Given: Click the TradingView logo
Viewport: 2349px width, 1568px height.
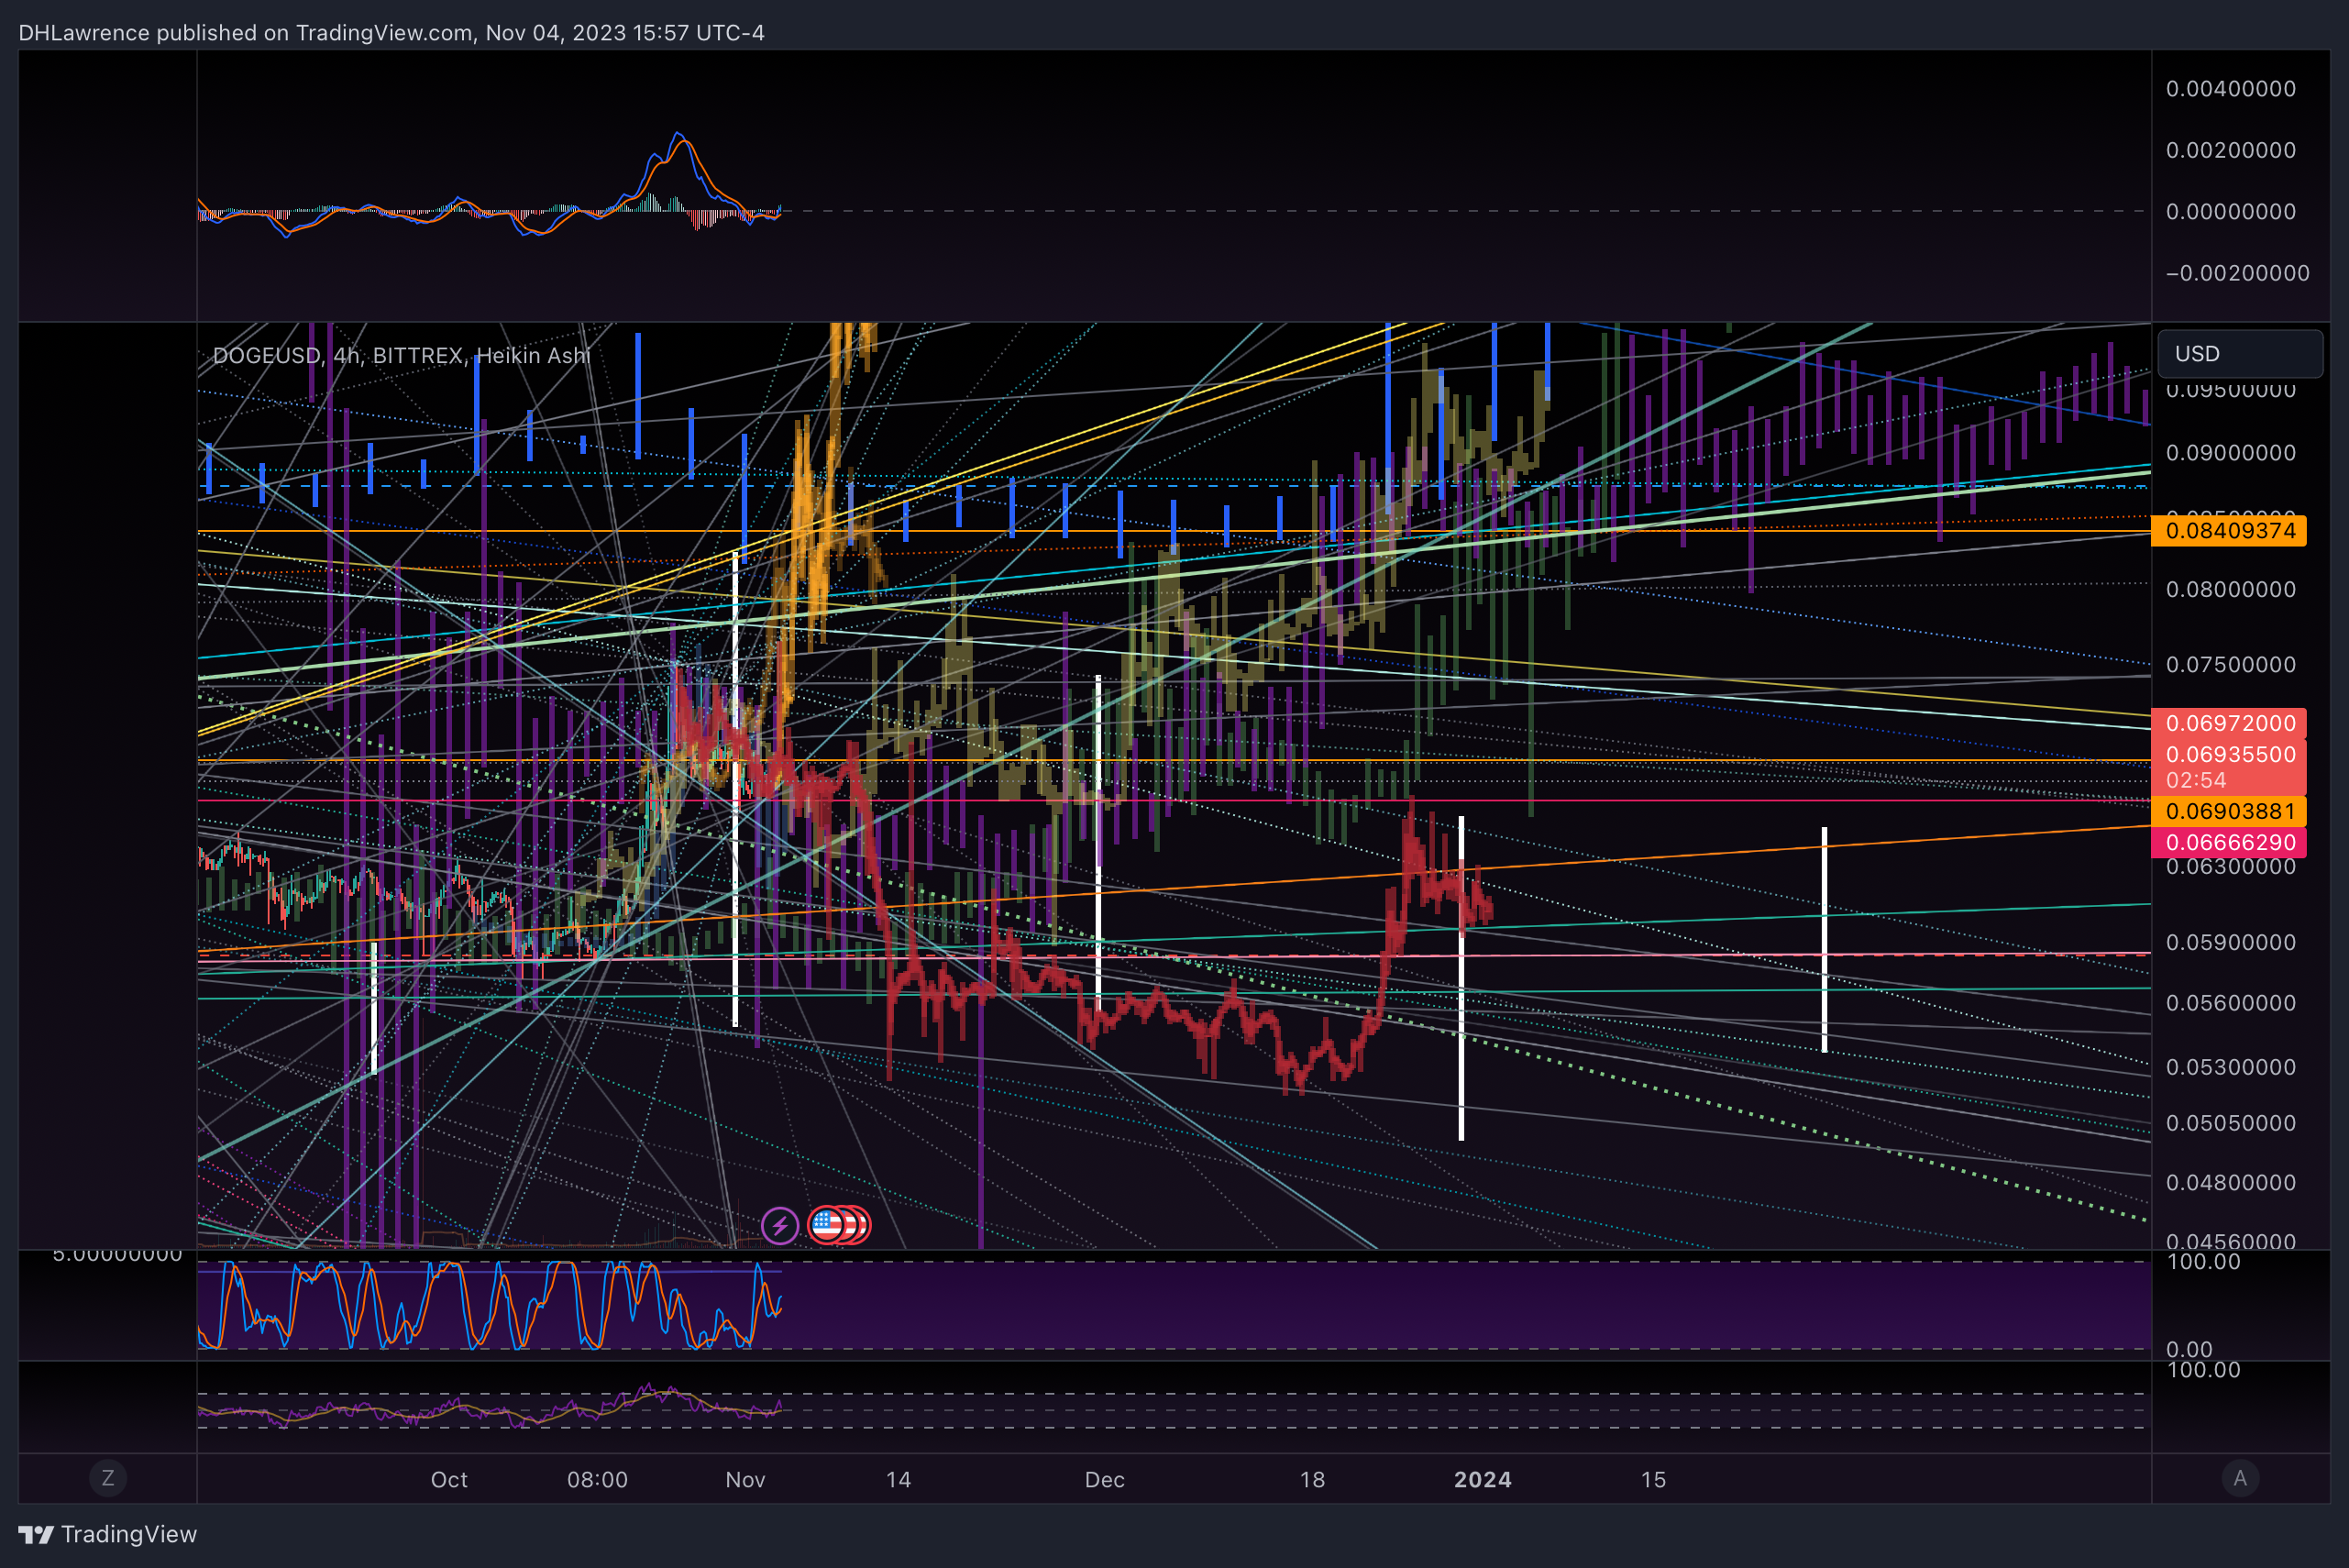Looking at the screenshot, I should (108, 1534).
